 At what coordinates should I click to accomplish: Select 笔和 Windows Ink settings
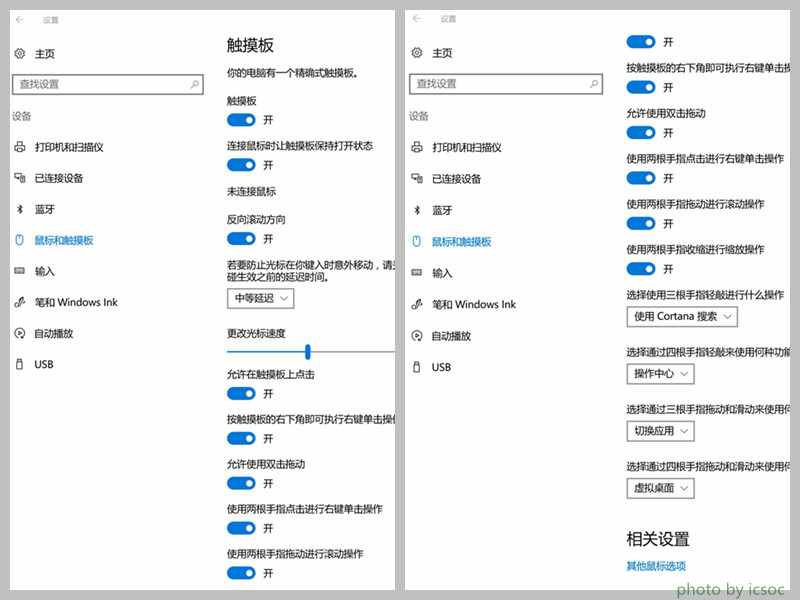coord(76,304)
